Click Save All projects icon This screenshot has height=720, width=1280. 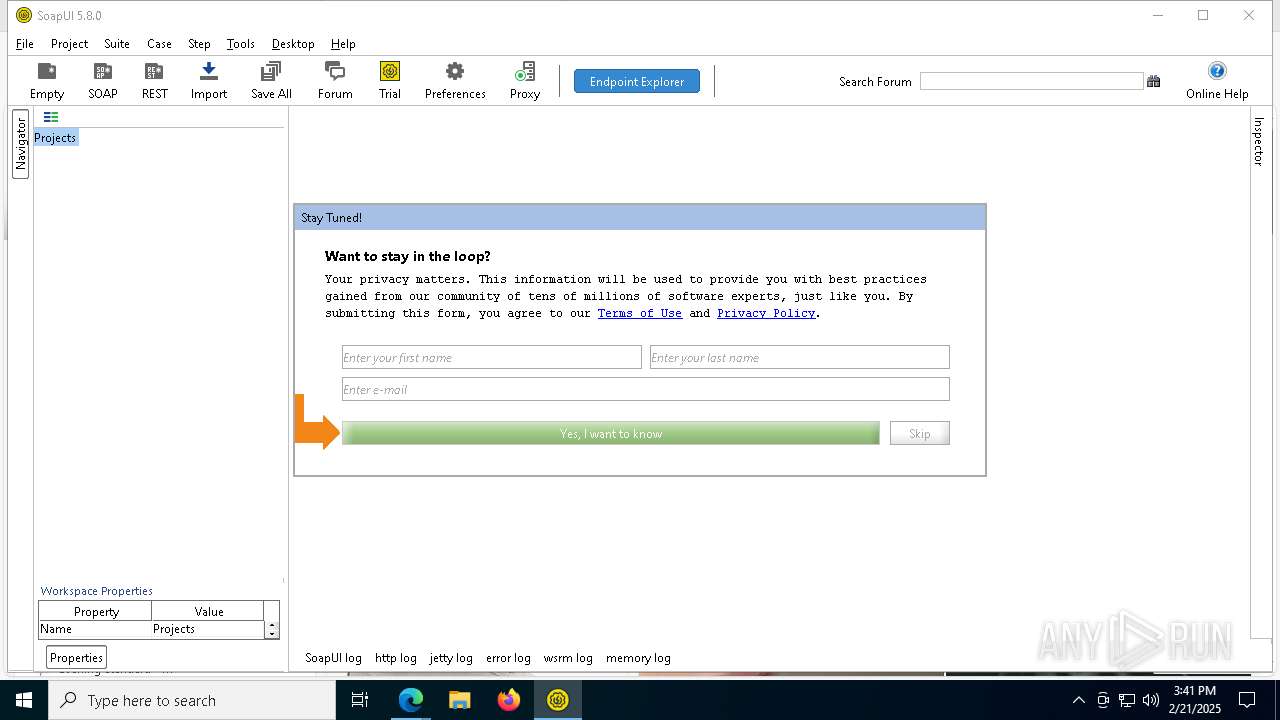(271, 81)
